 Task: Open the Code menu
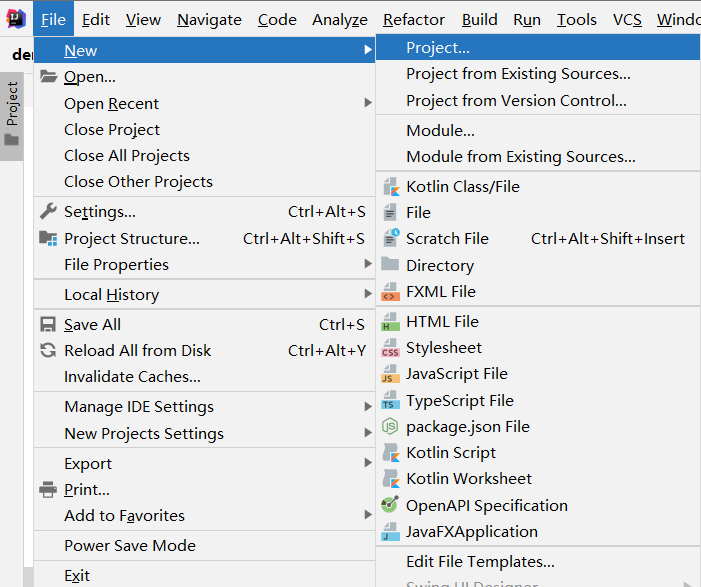coord(277,19)
